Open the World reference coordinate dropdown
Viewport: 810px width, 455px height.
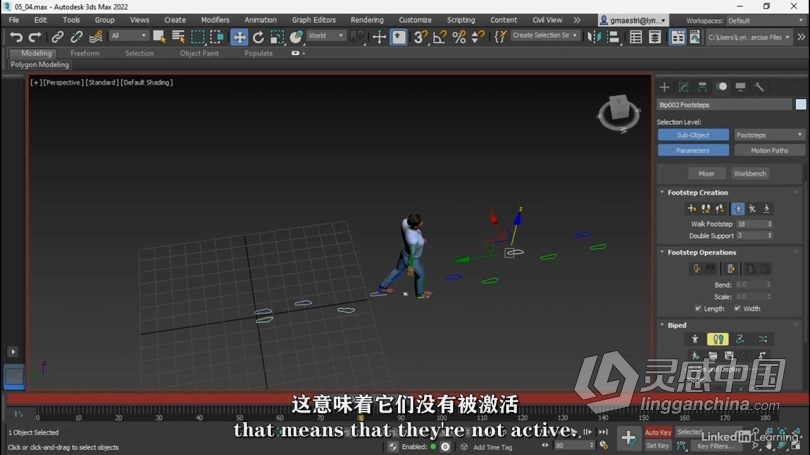click(326, 36)
